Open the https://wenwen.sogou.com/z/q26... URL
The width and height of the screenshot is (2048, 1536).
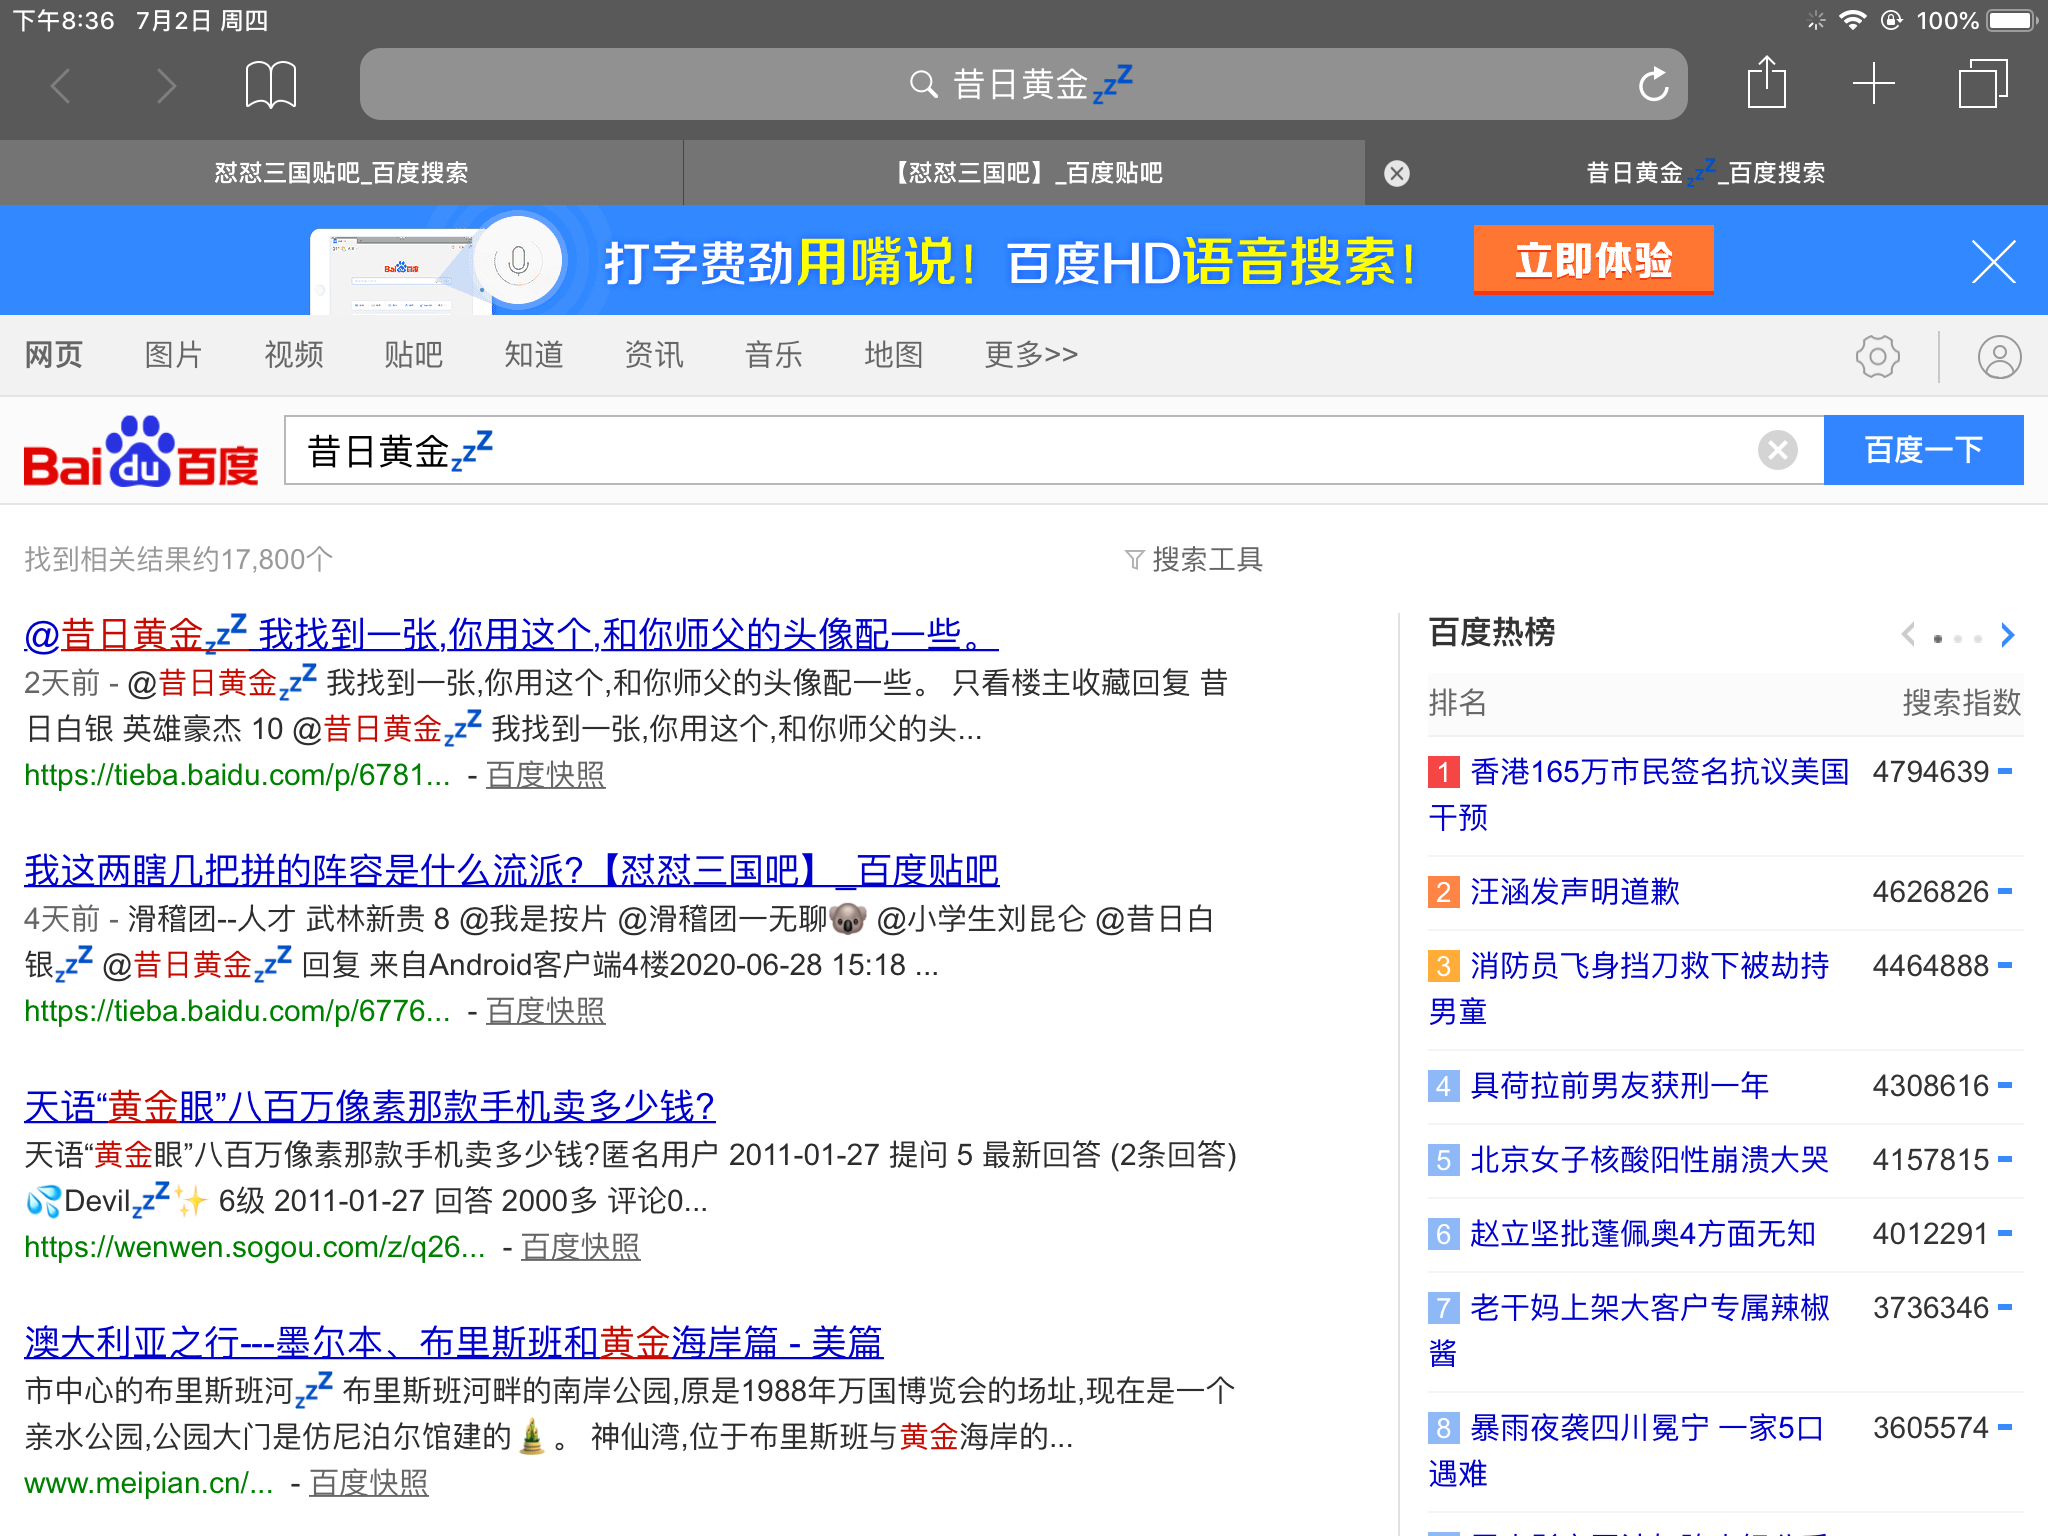tap(255, 1247)
